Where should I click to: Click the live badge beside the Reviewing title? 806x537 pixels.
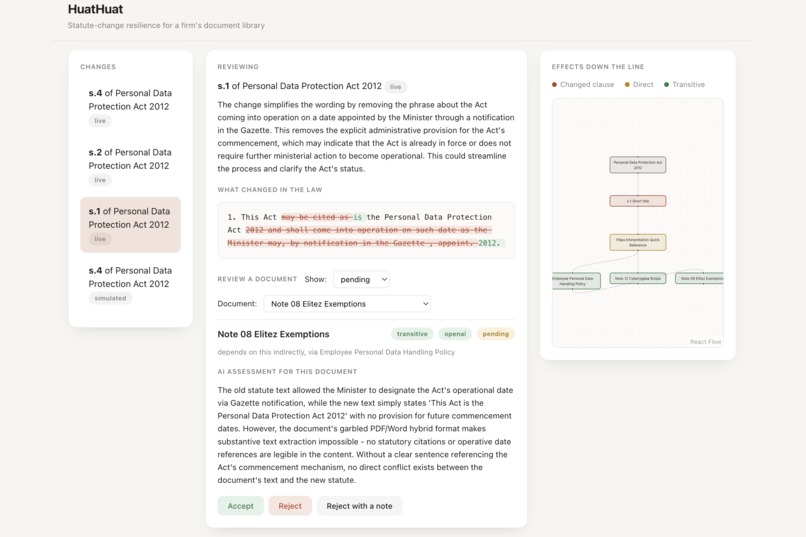tap(395, 87)
